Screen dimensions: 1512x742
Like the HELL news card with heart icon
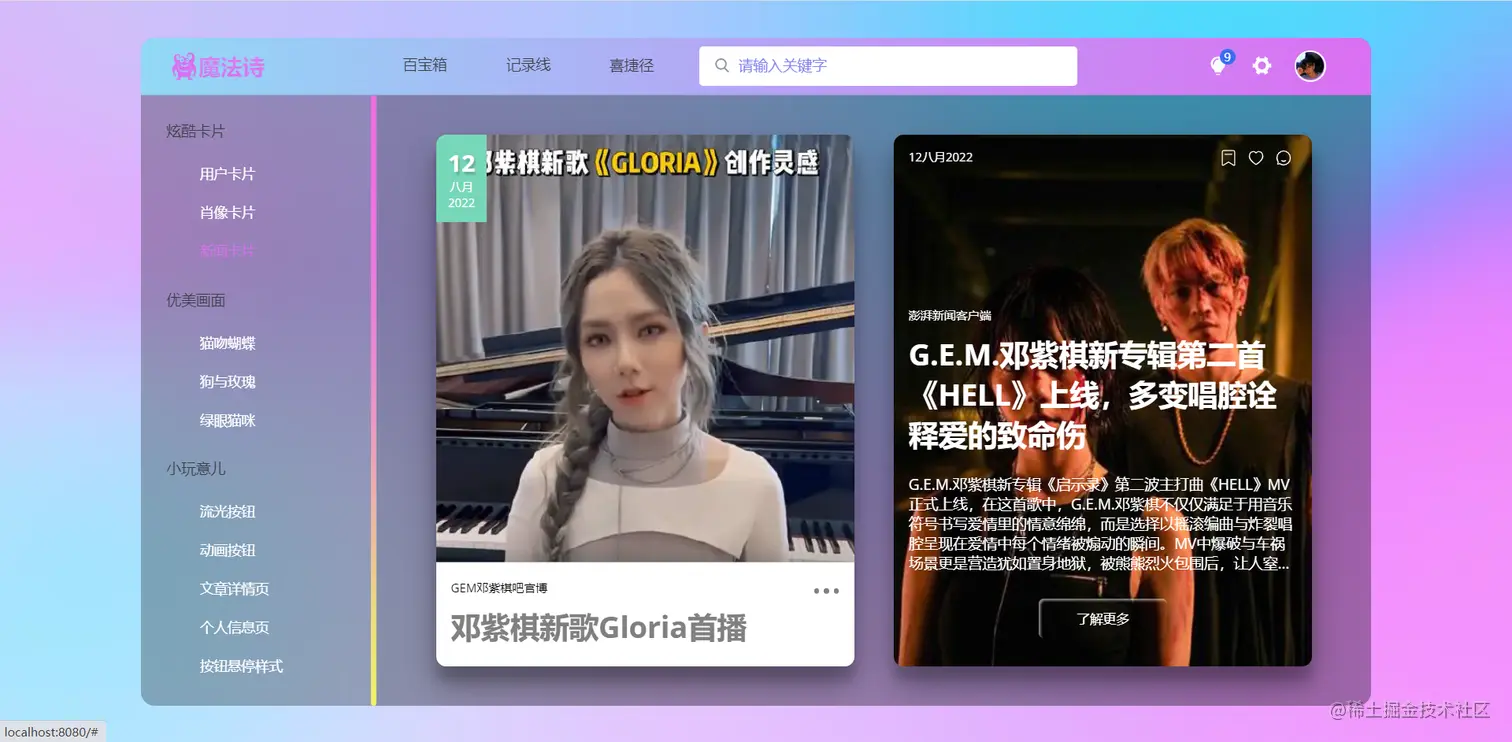pos(1256,158)
